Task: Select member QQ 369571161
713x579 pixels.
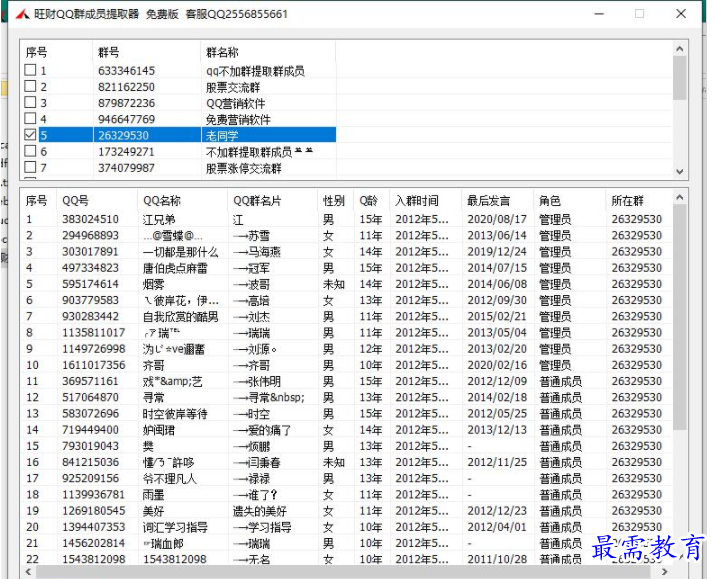Action: (90, 381)
